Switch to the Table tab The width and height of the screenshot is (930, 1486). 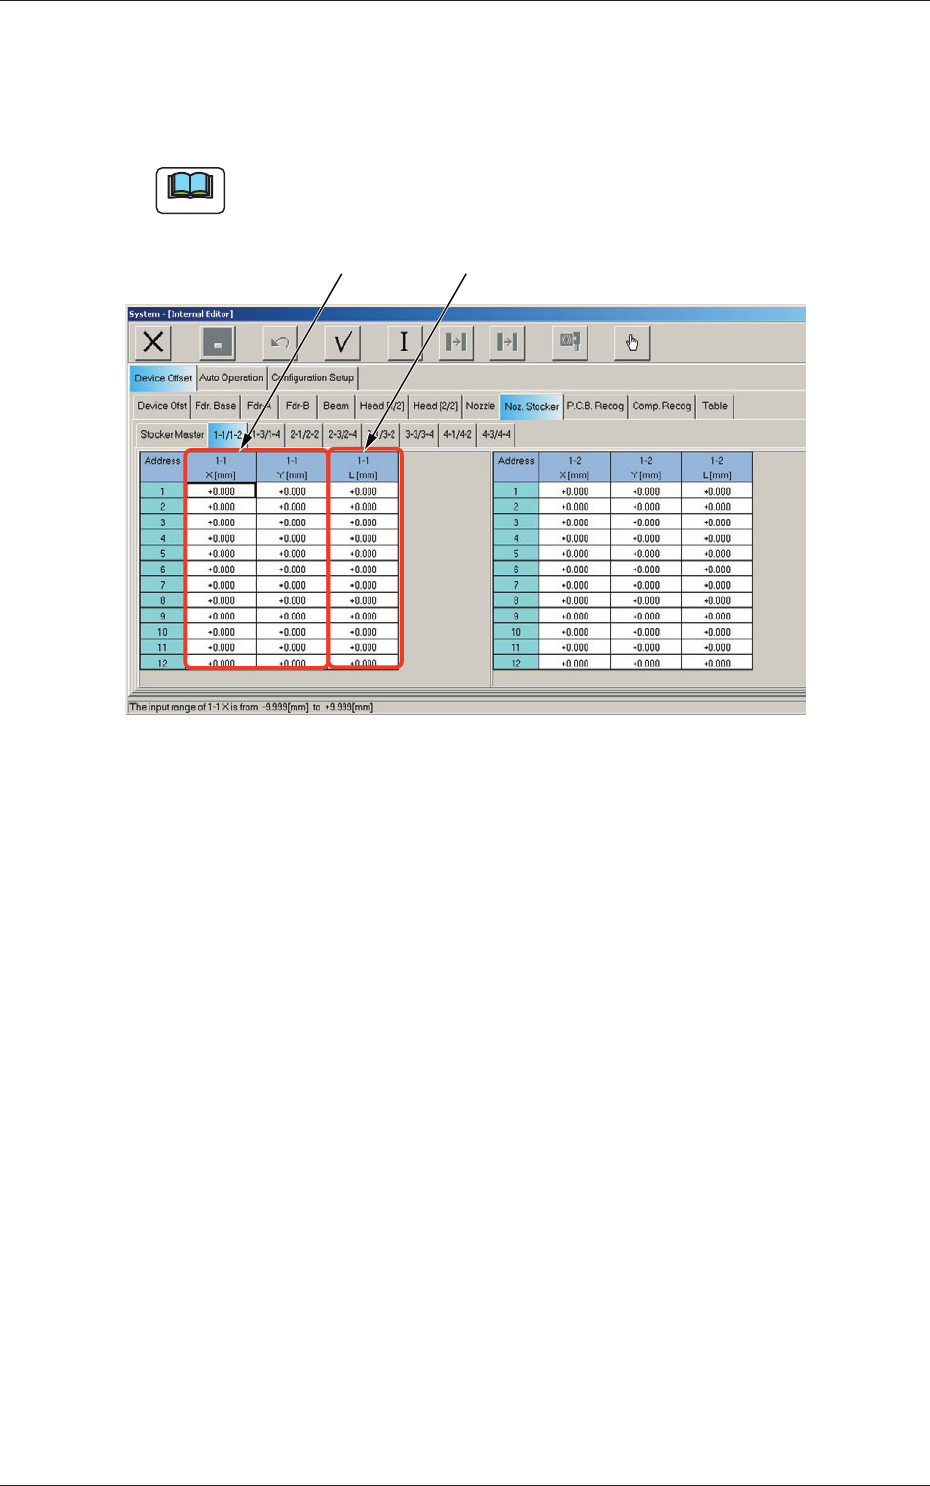point(715,406)
